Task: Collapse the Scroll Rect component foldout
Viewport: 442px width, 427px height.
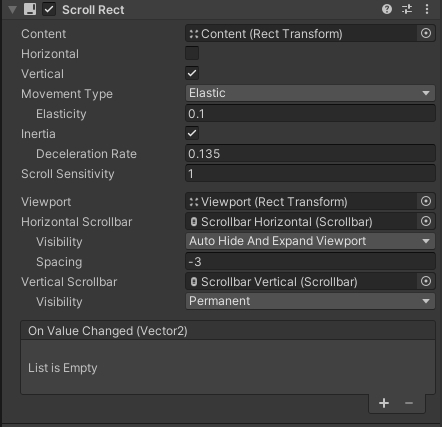Action: 12,9
